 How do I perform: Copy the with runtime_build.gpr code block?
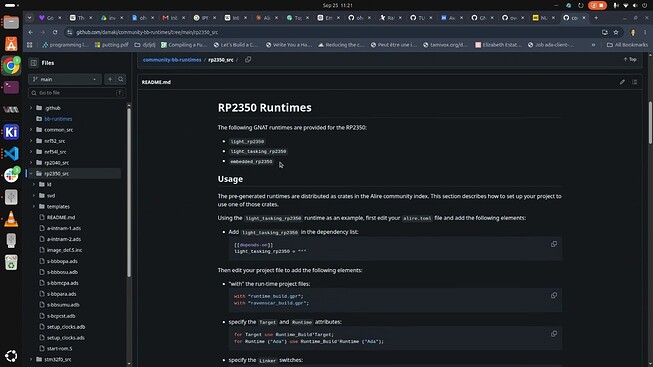coord(554,295)
